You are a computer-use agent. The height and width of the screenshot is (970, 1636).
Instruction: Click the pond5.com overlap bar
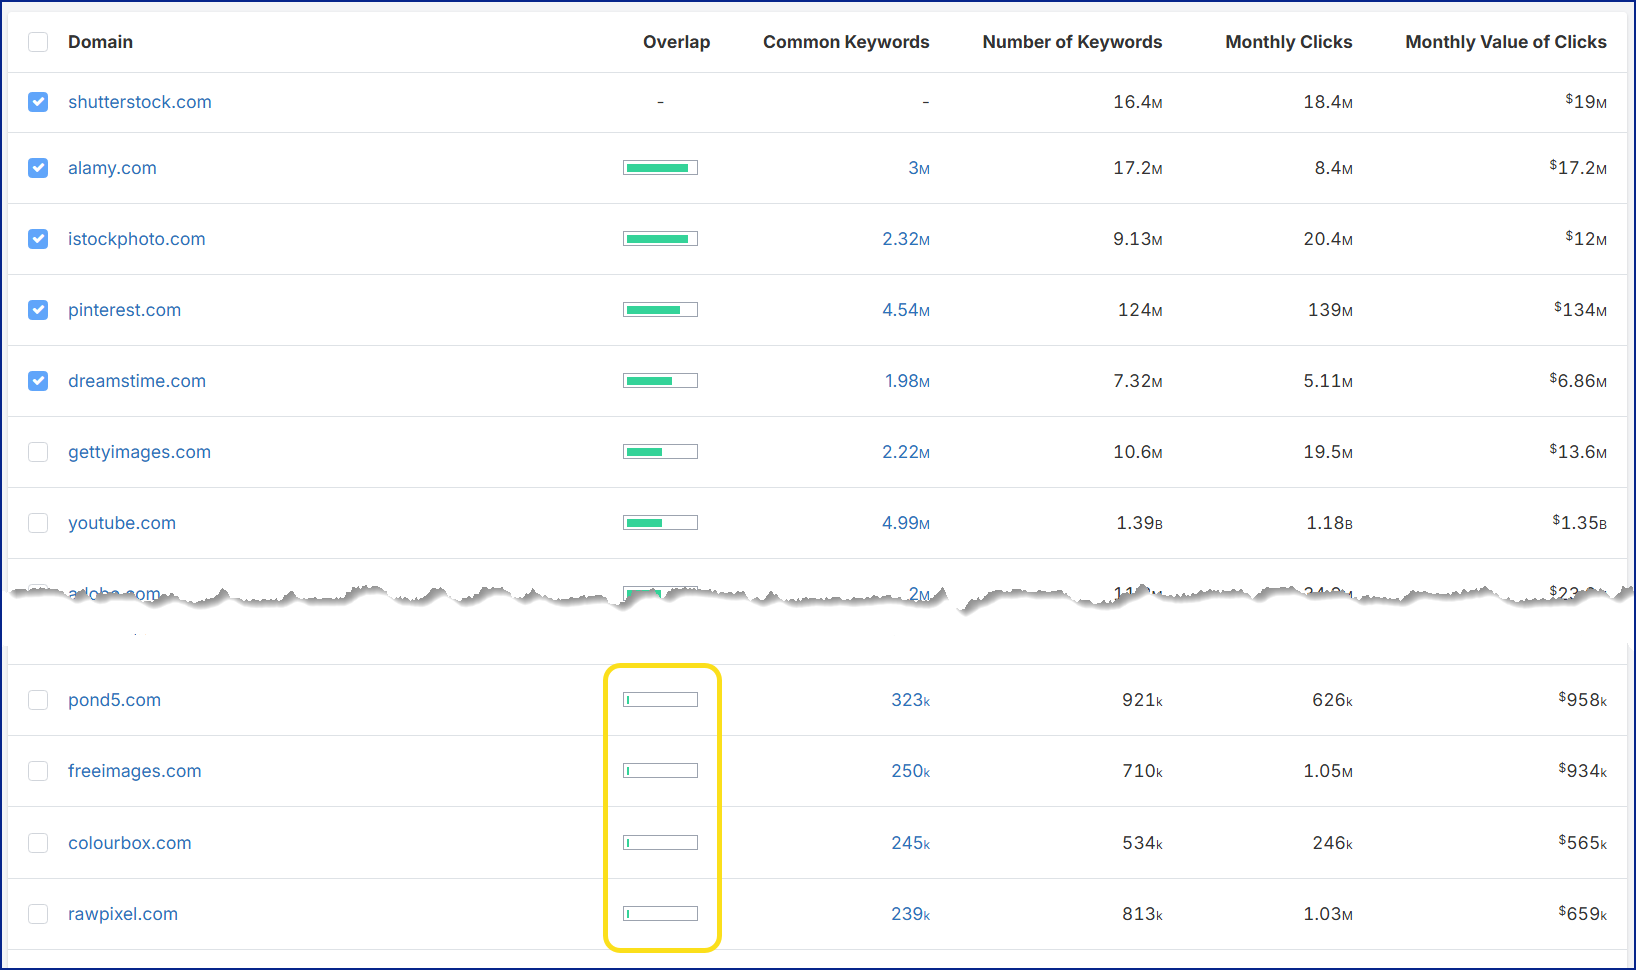tap(660, 700)
